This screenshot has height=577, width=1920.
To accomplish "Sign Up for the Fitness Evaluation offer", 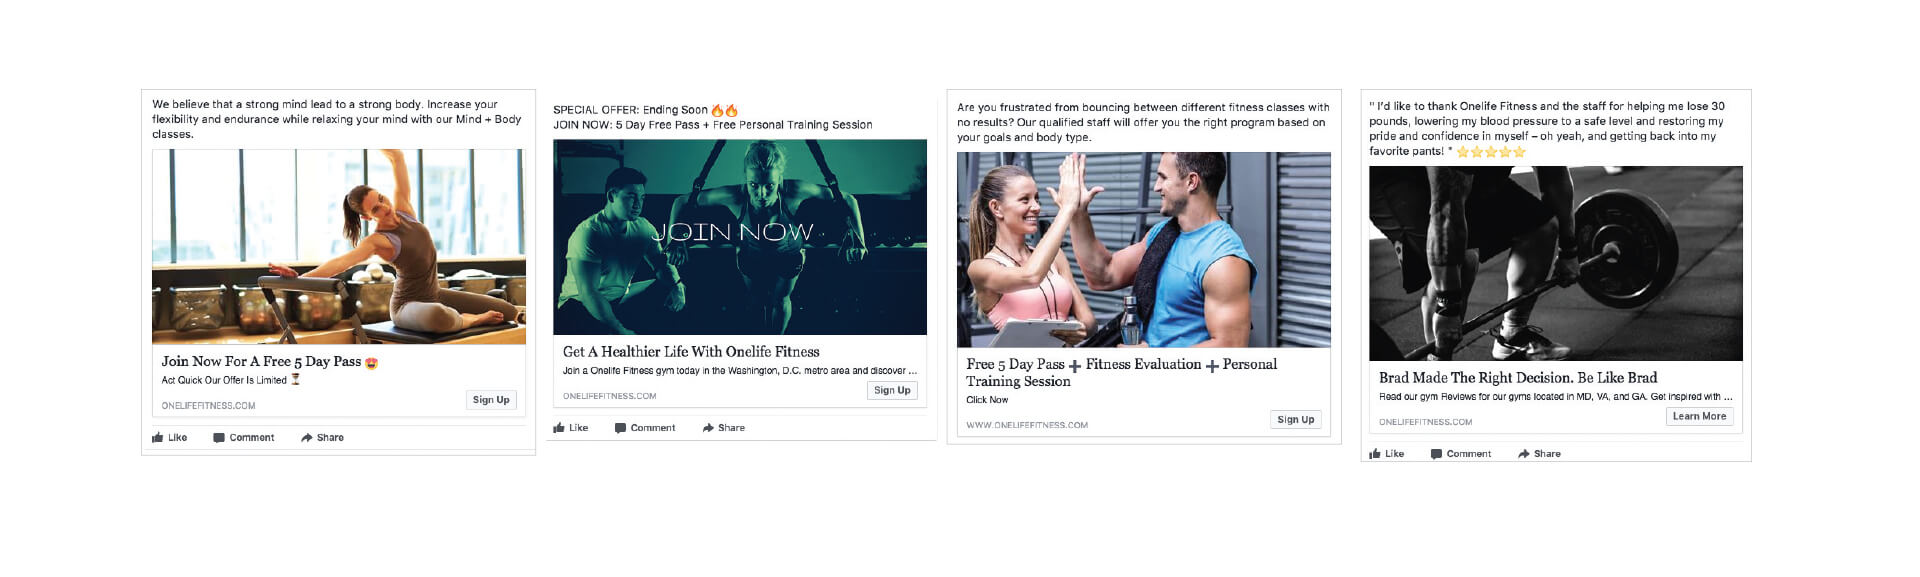I will click(x=1295, y=420).
